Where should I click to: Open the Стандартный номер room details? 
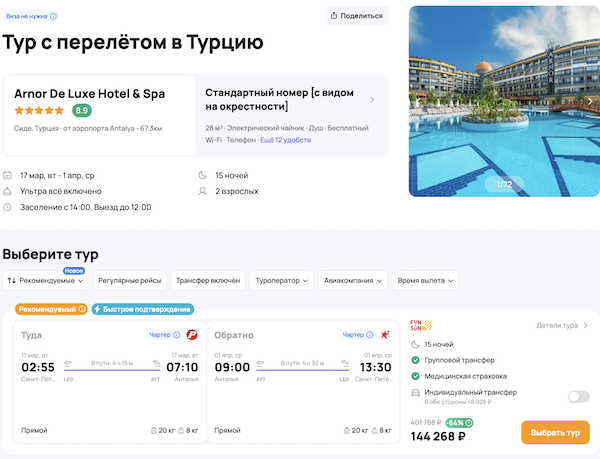288,100
